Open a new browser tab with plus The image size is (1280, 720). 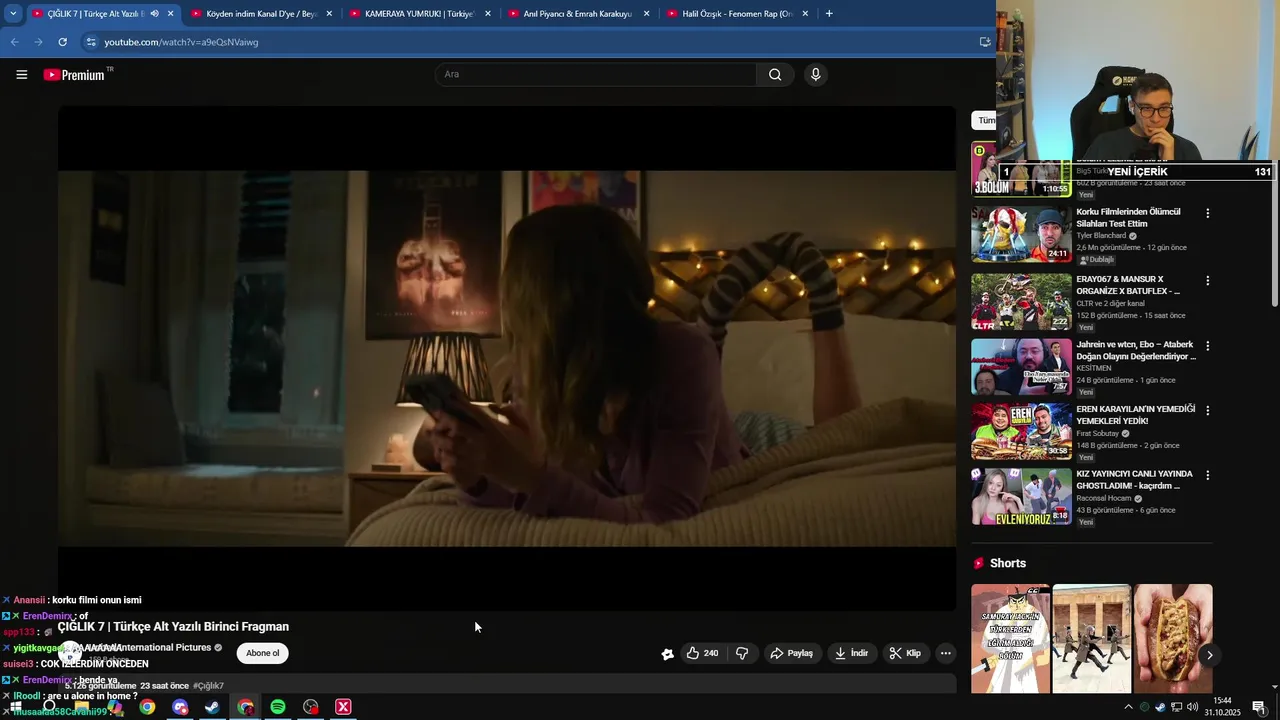[829, 14]
